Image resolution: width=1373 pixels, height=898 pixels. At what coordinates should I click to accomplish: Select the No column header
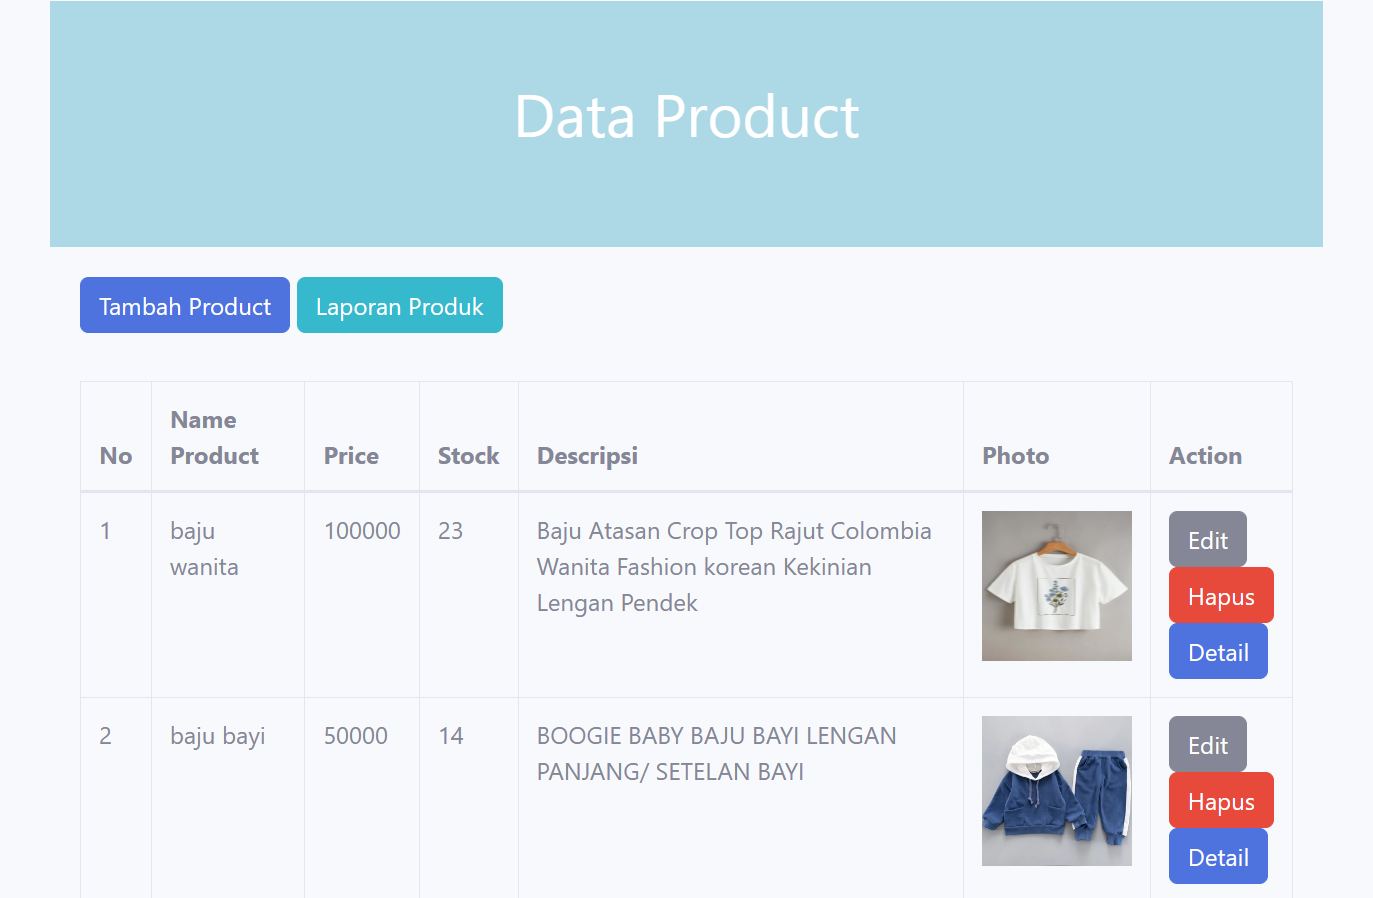tap(116, 456)
